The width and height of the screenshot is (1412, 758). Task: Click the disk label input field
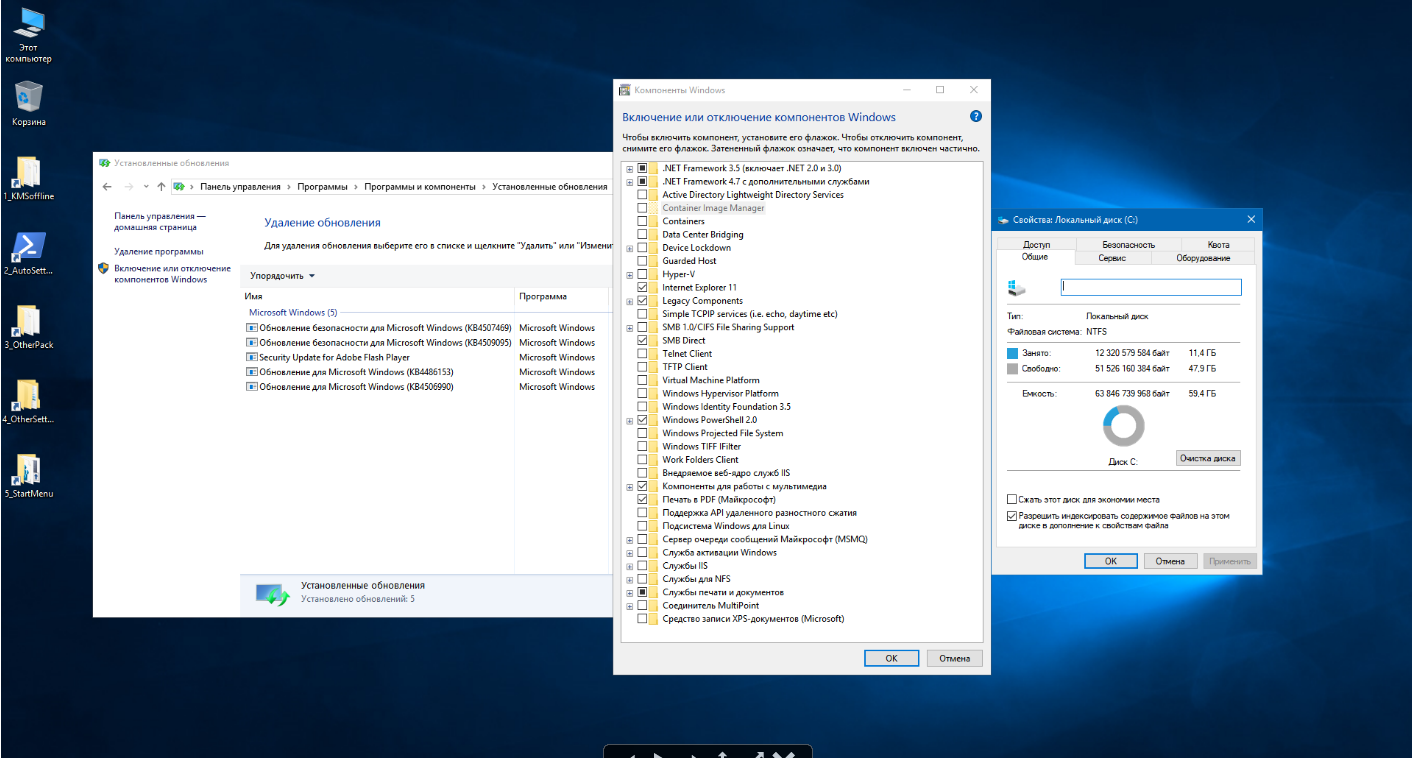pyautogui.click(x=1150, y=287)
